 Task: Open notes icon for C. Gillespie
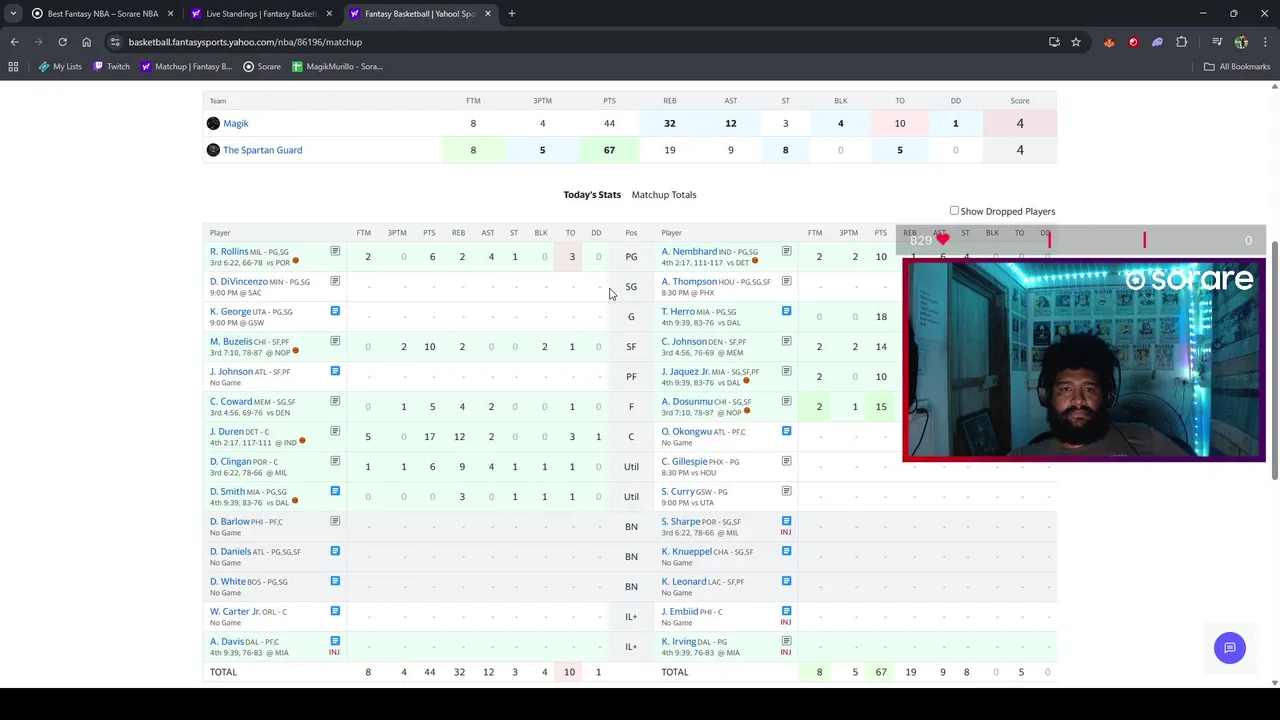coord(786,461)
